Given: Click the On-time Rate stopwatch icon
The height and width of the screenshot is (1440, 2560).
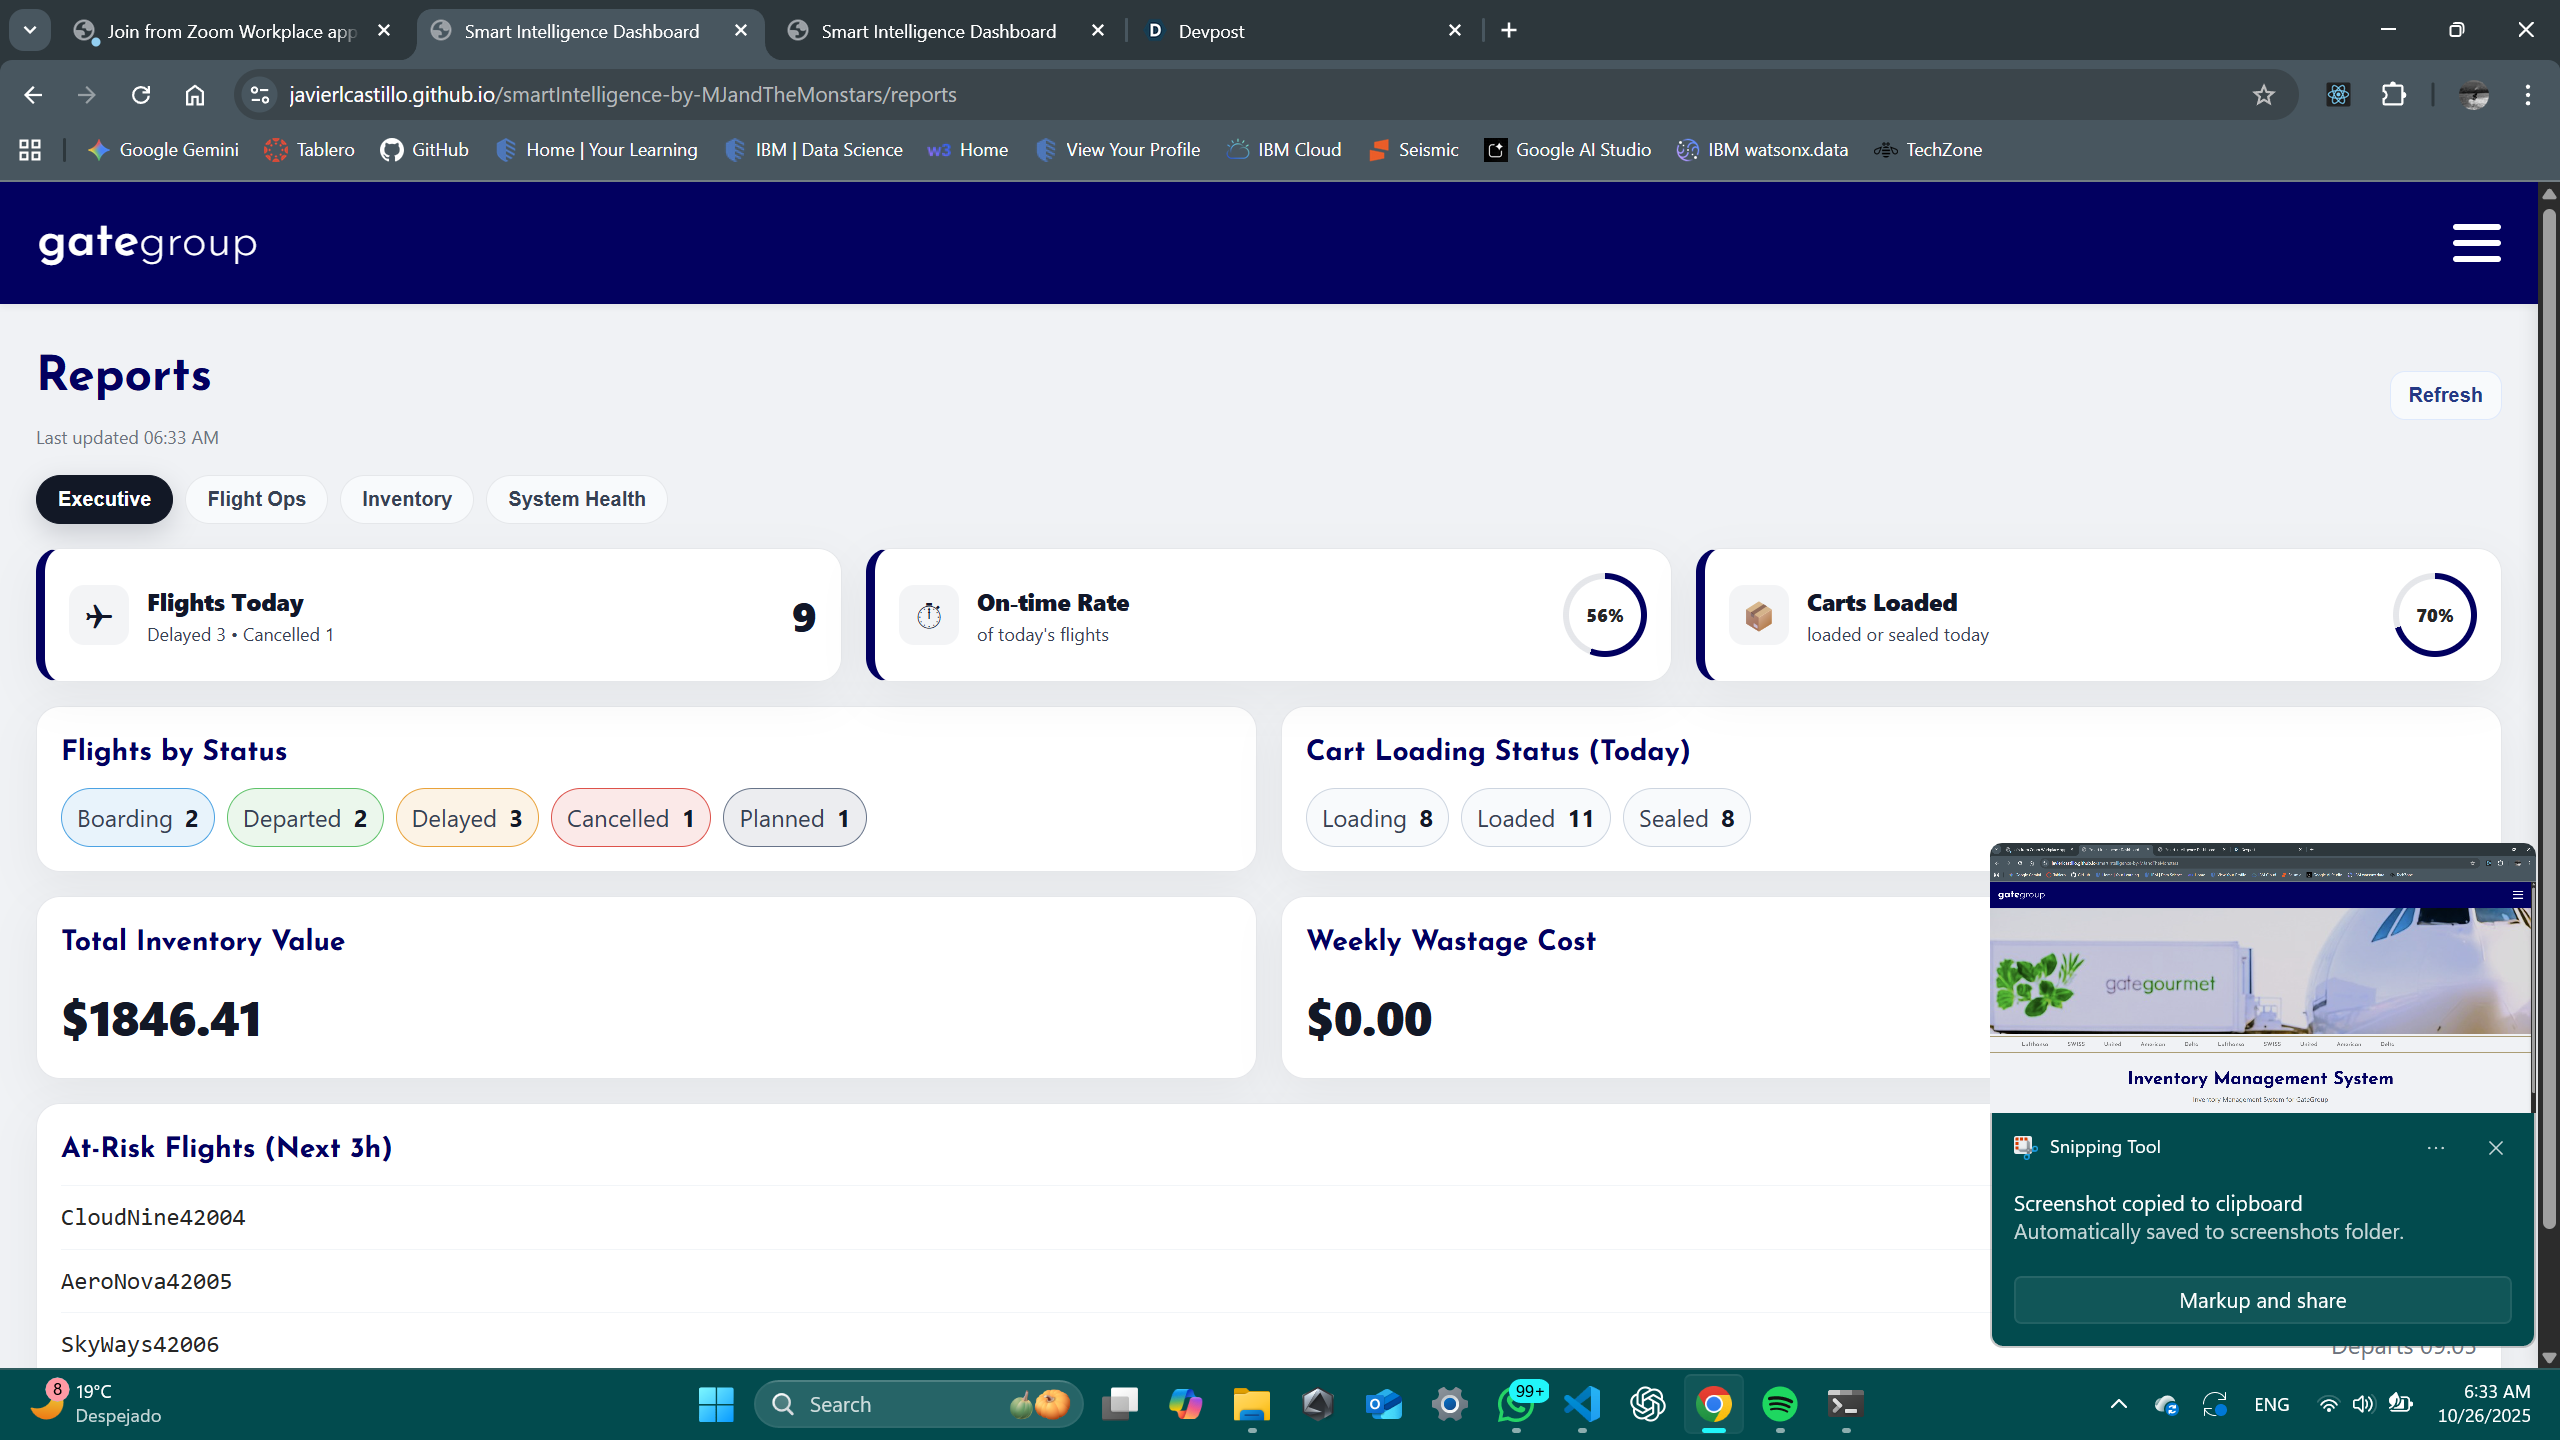Looking at the screenshot, I should tap(929, 616).
